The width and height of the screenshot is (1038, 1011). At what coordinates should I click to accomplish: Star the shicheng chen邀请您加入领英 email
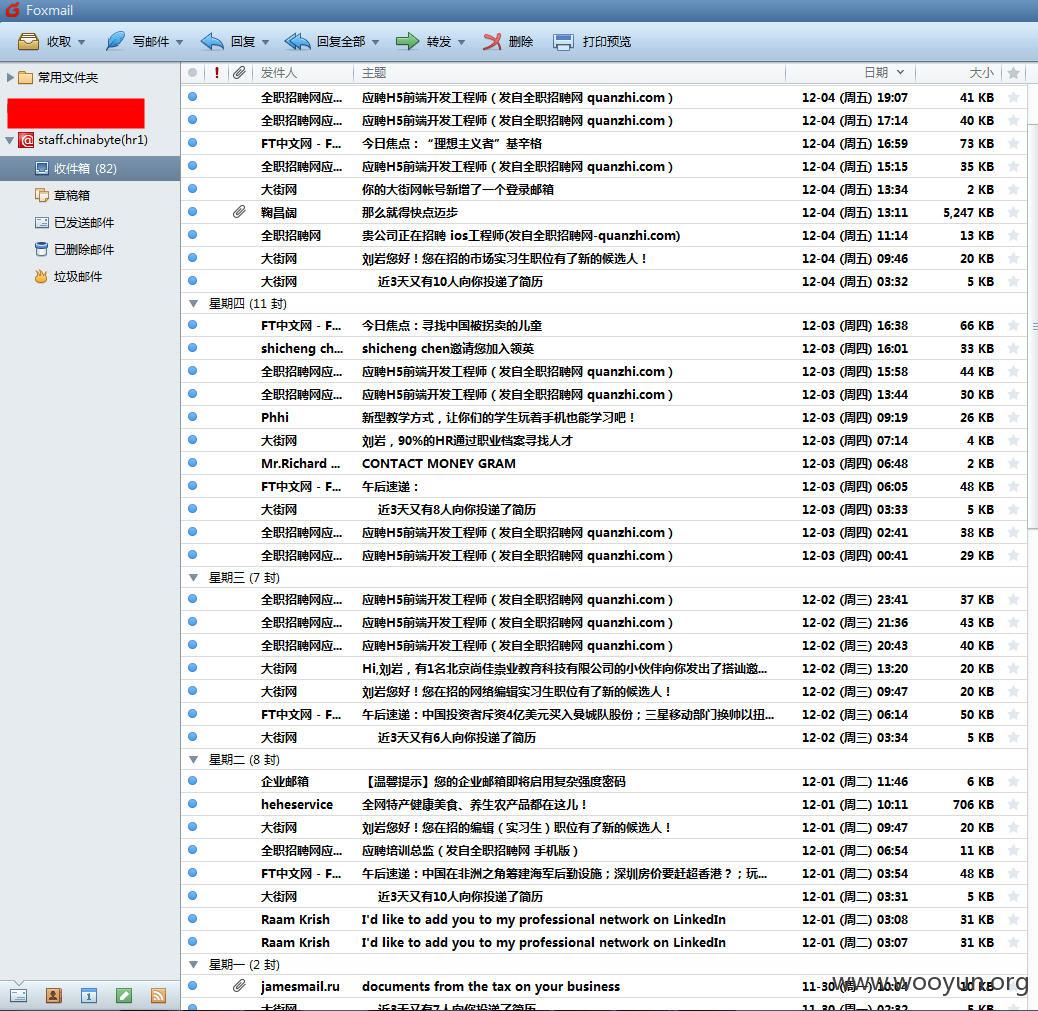pyautogui.click(x=1013, y=348)
